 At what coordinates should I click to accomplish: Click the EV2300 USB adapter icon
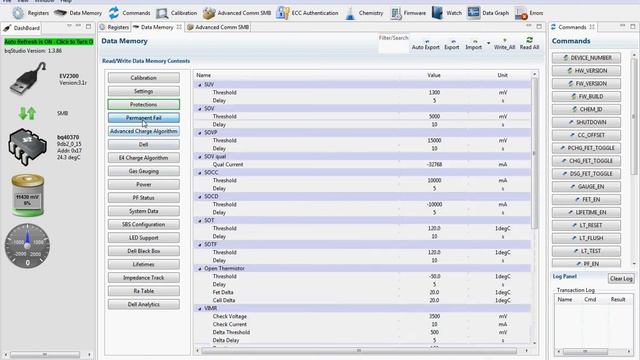pyautogui.click(x=28, y=79)
